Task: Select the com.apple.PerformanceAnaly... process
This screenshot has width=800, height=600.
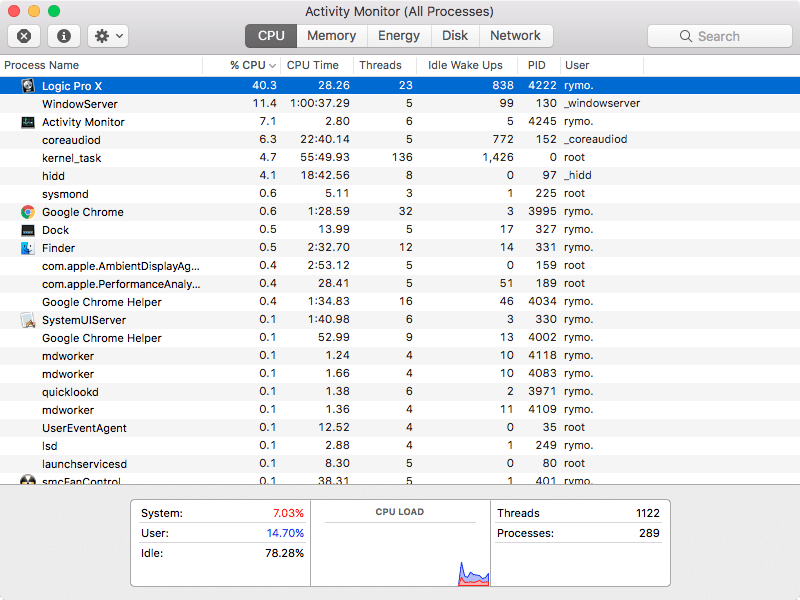Action: [400, 284]
